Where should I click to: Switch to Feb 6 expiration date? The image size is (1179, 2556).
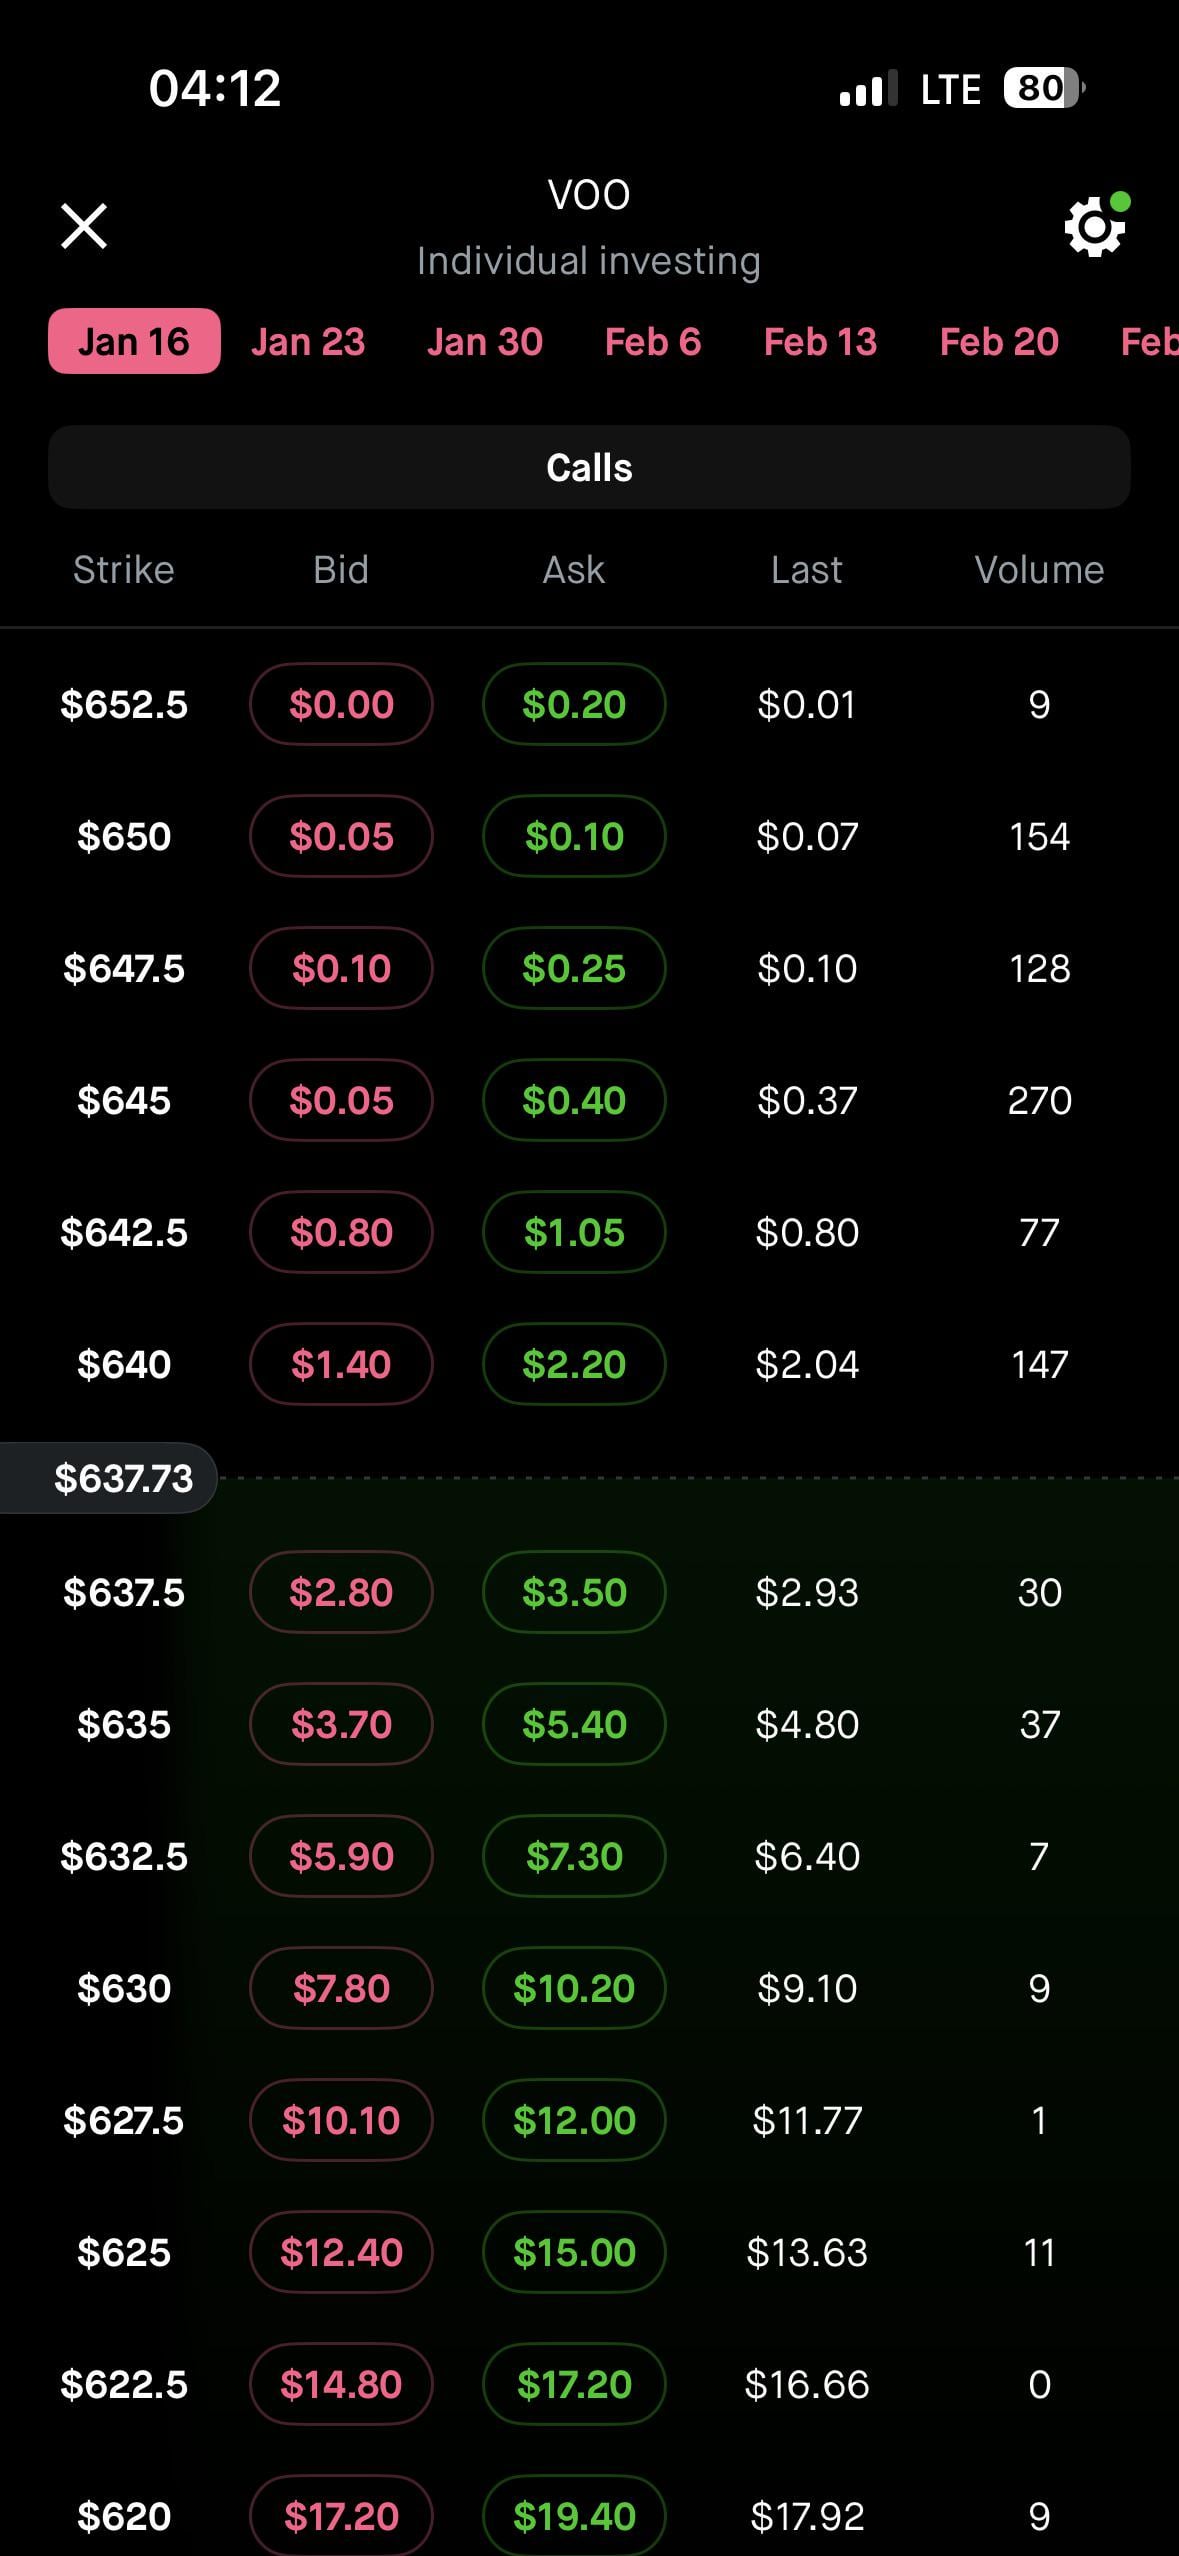[653, 342]
